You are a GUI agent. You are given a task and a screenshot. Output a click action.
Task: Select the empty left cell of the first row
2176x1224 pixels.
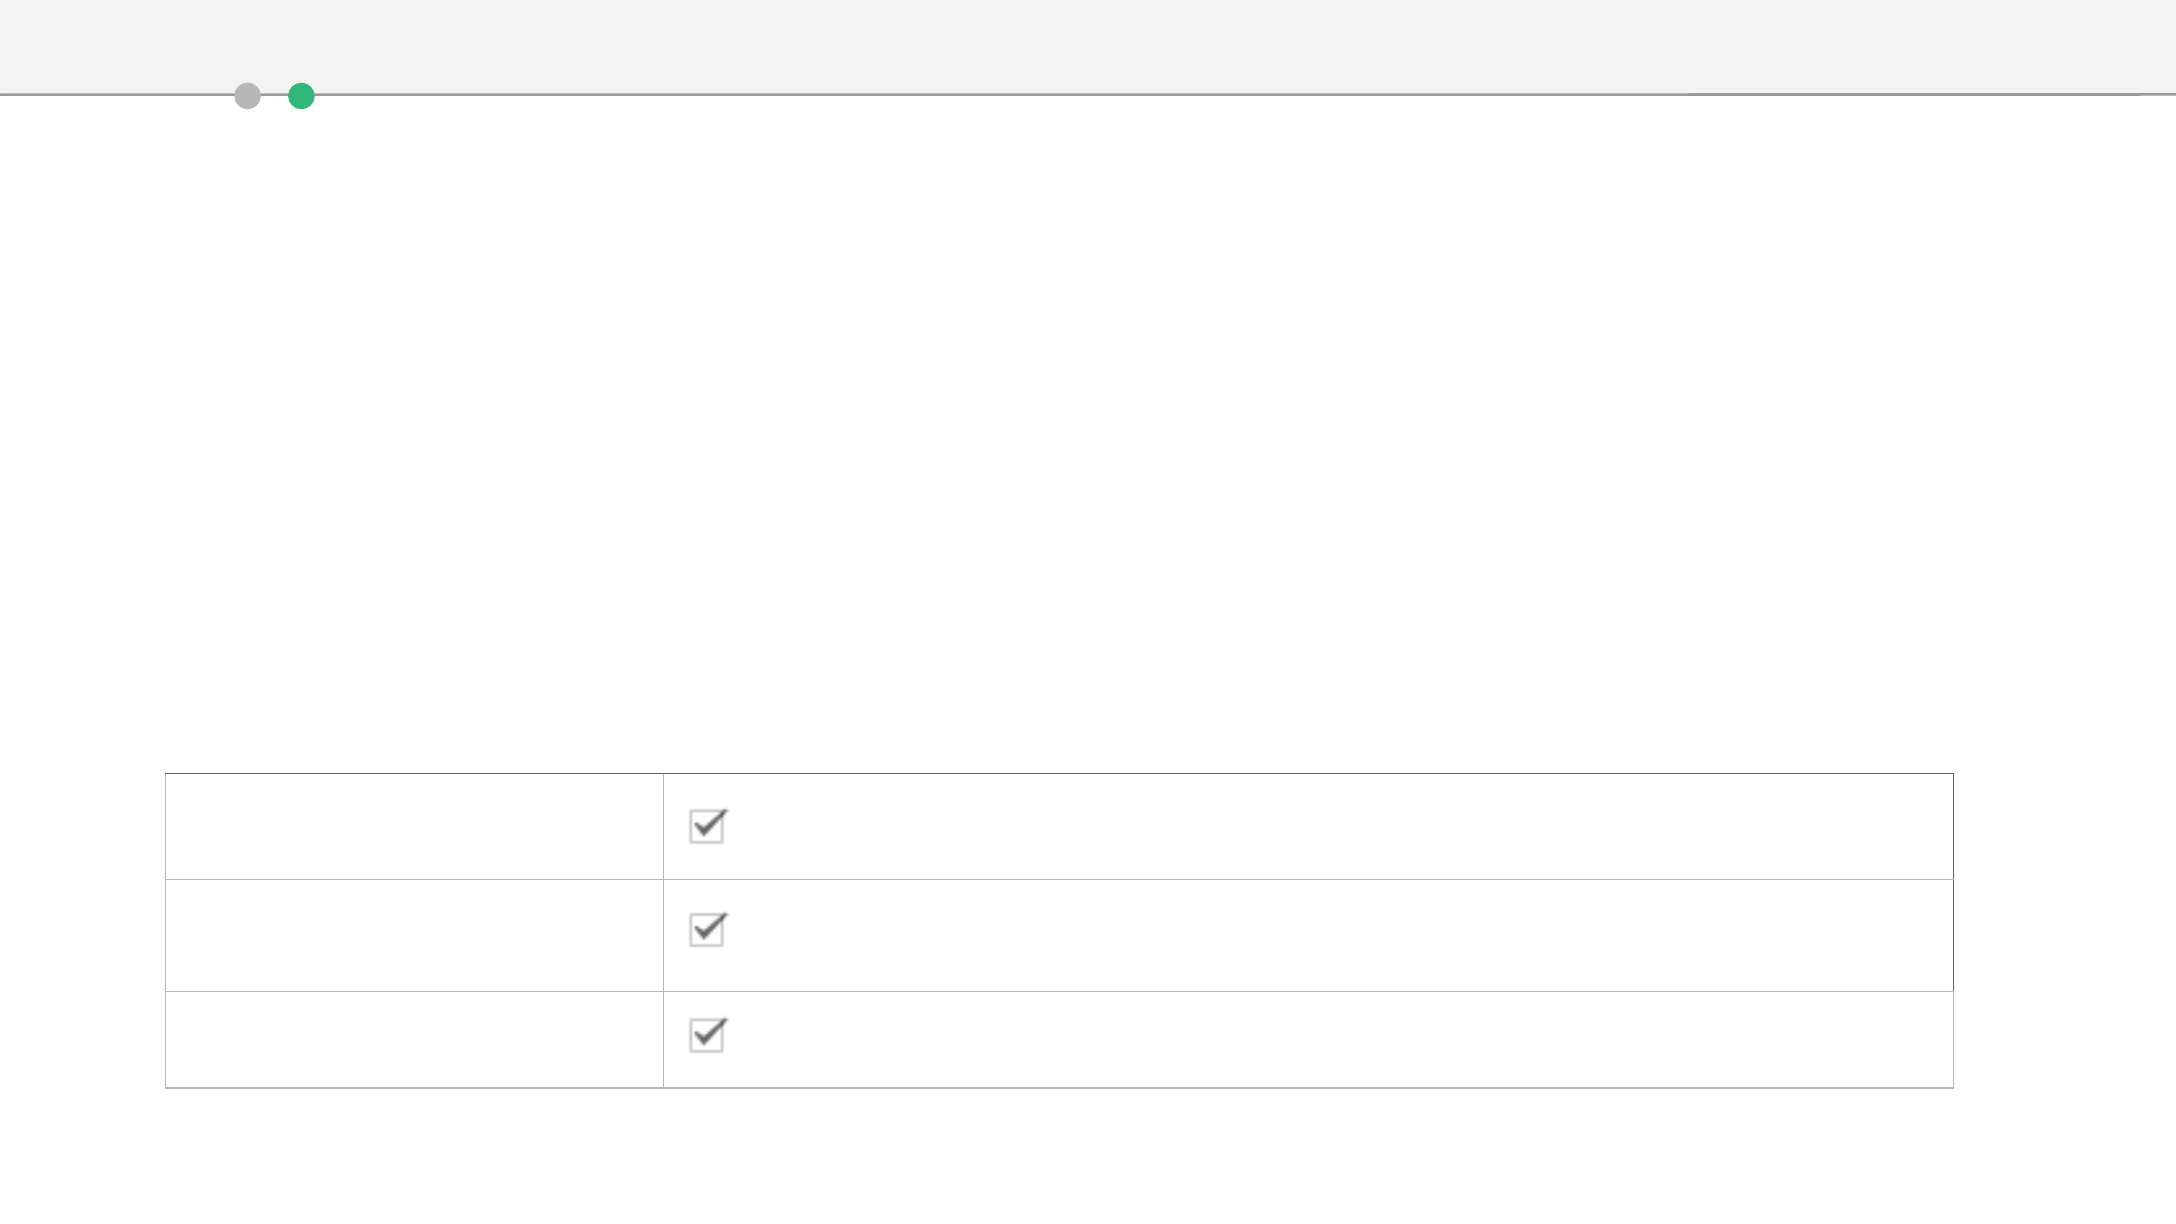pos(414,826)
